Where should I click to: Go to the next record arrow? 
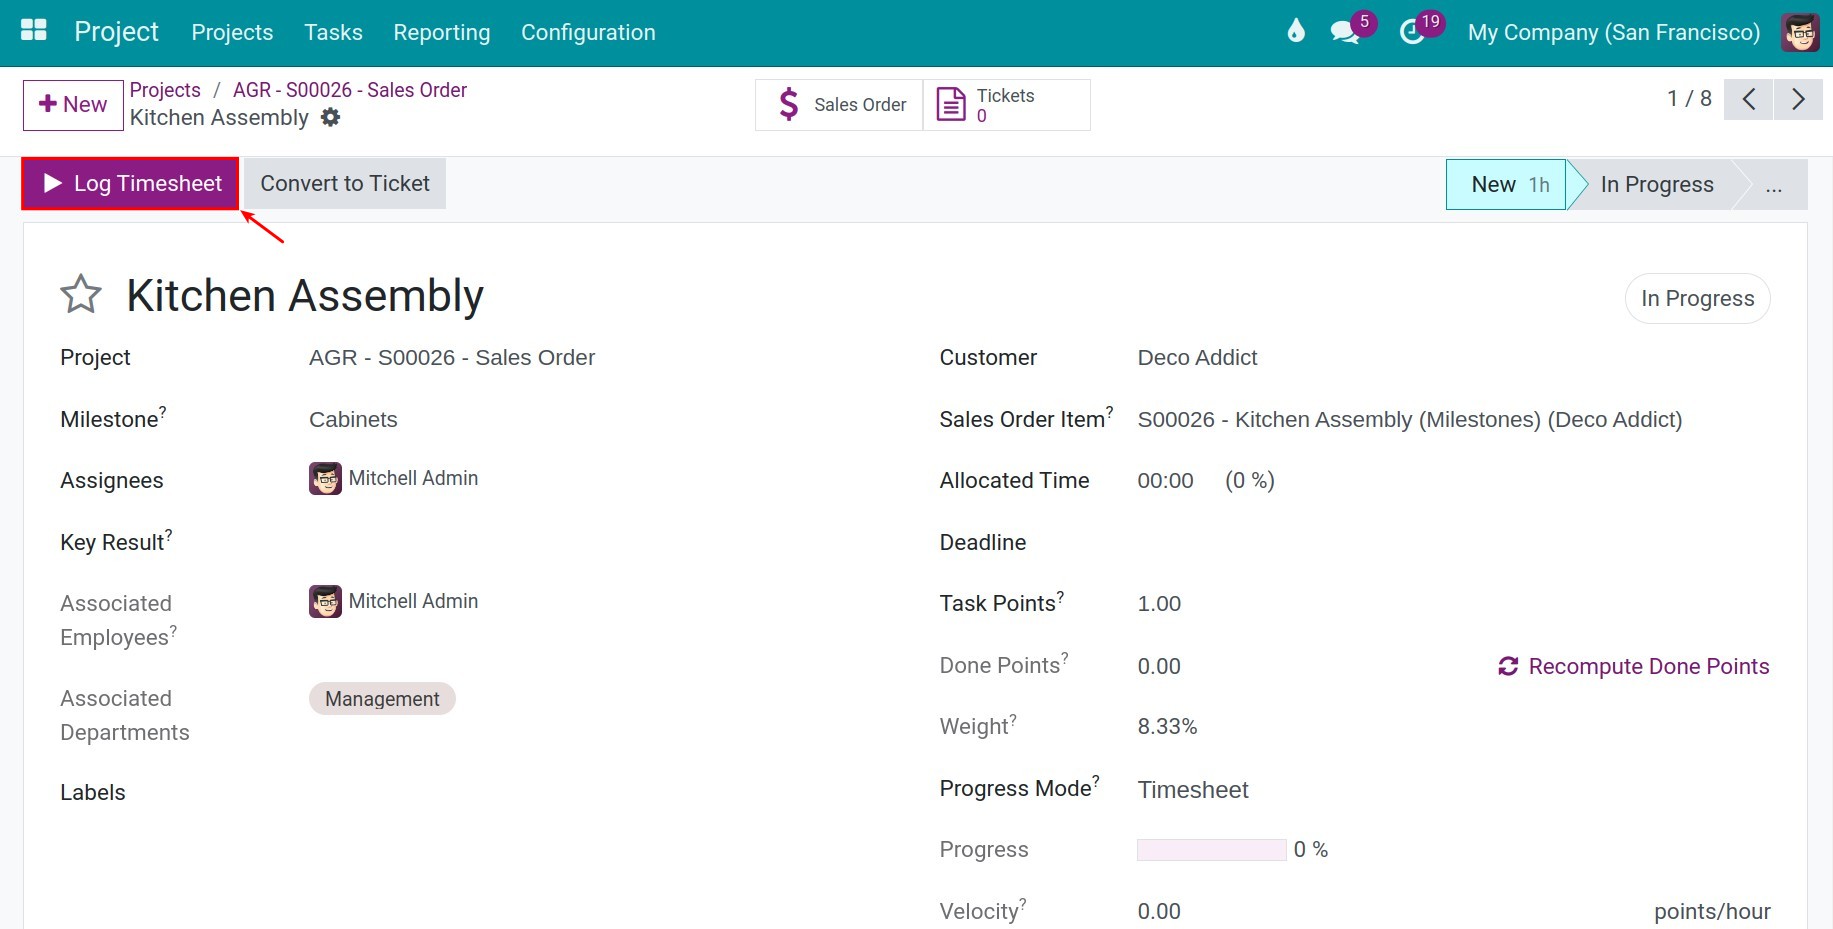tap(1798, 99)
